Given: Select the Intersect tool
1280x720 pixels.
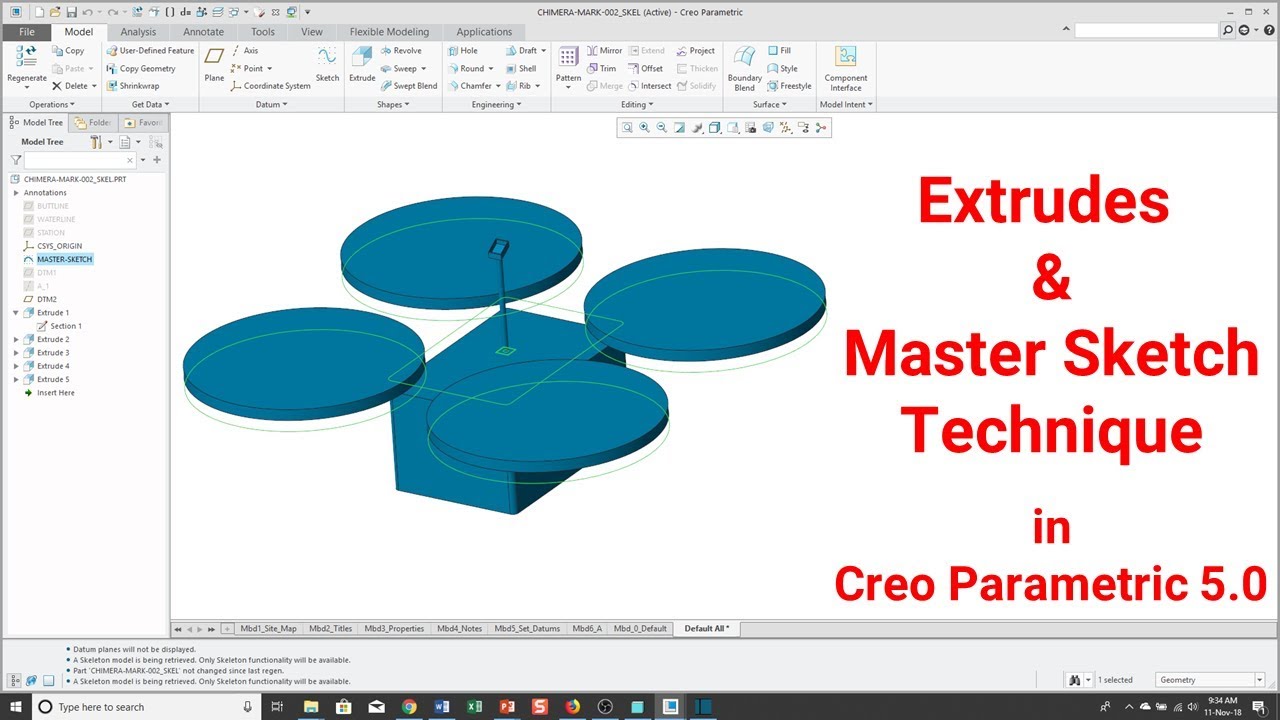Looking at the screenshot, I should [x=649, y=86].
